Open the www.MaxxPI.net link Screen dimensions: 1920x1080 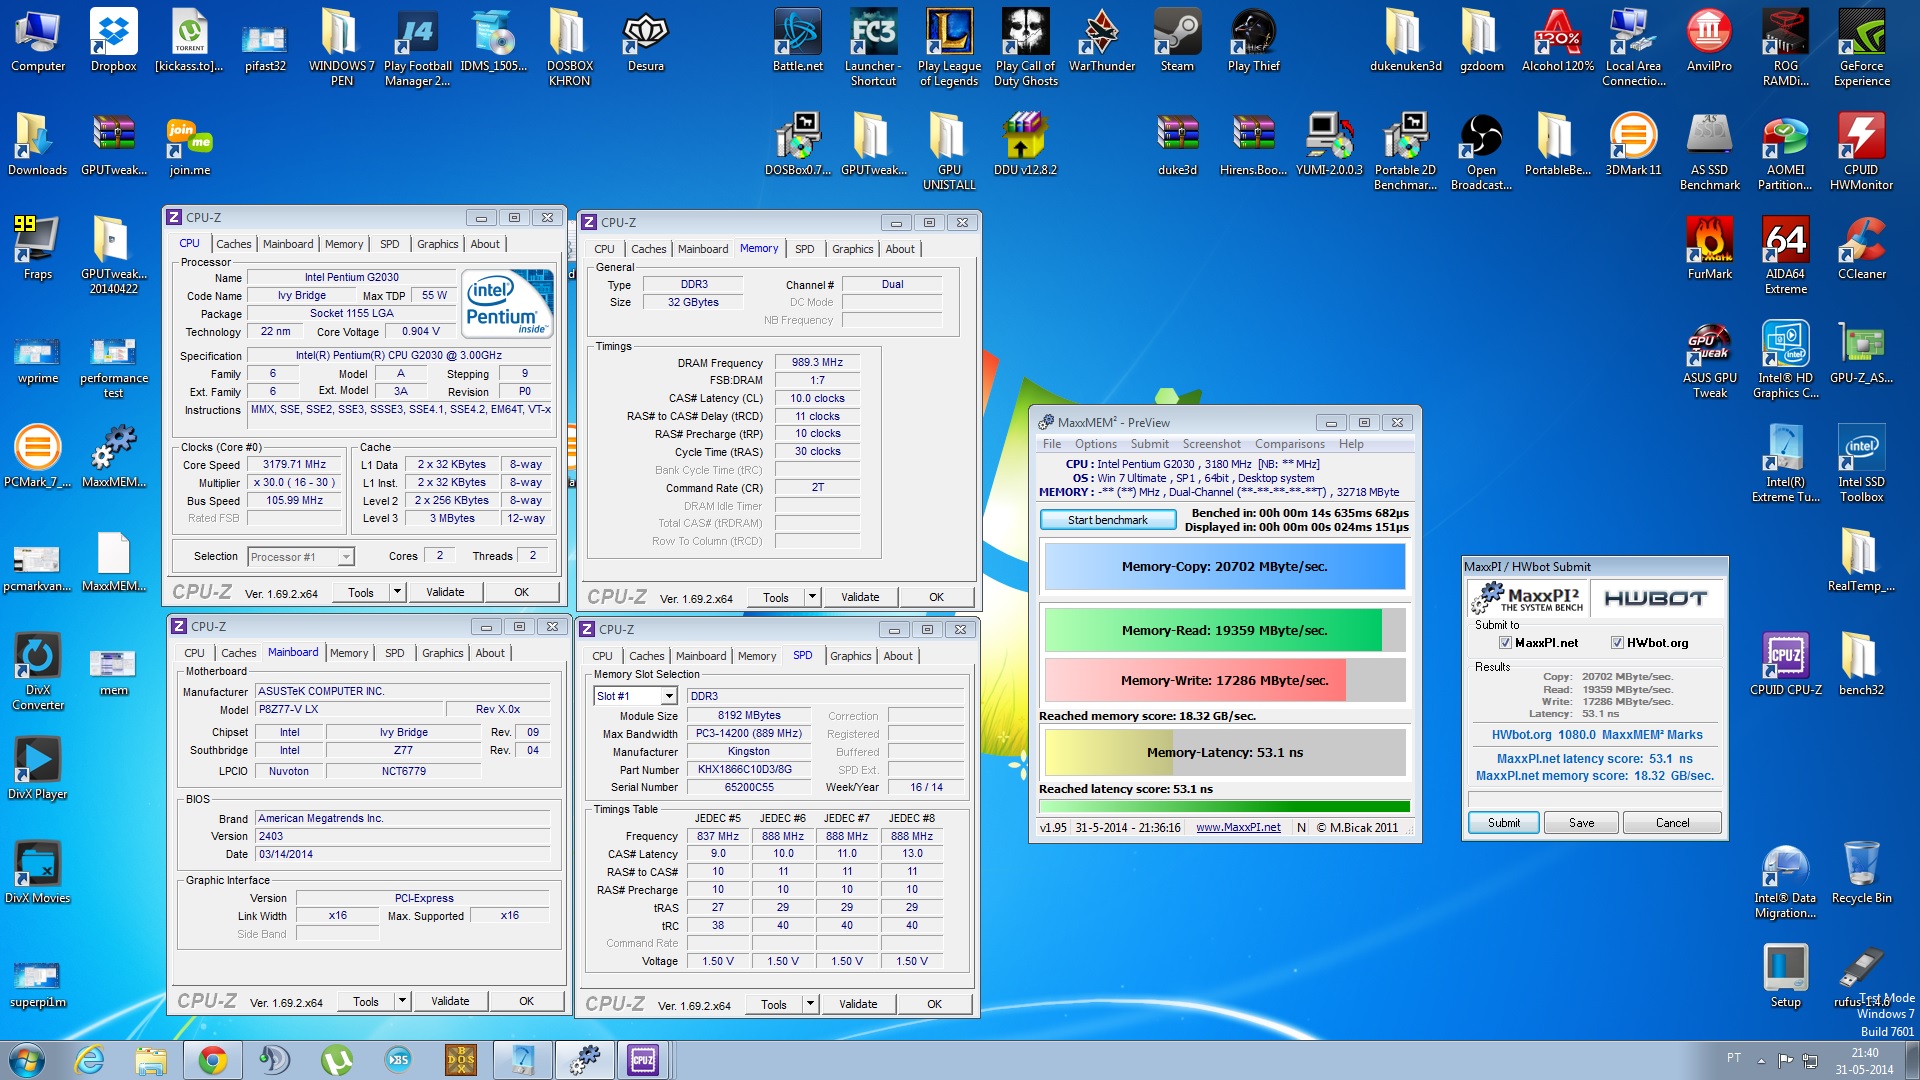pyautogui.click(x=1237, y=827)
